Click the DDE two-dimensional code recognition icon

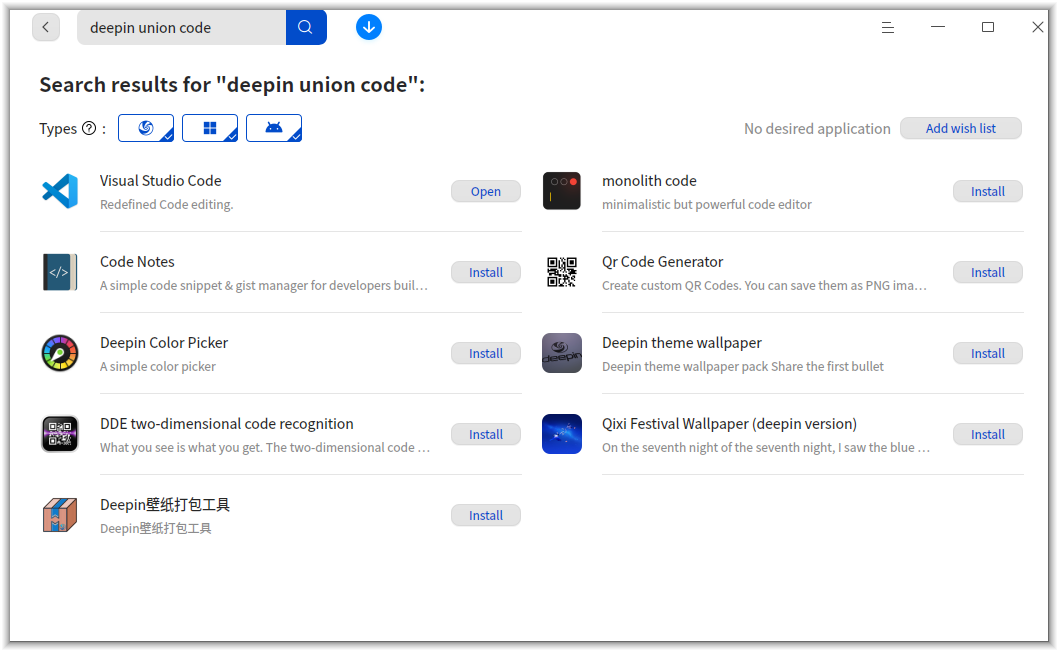point(60,434)
